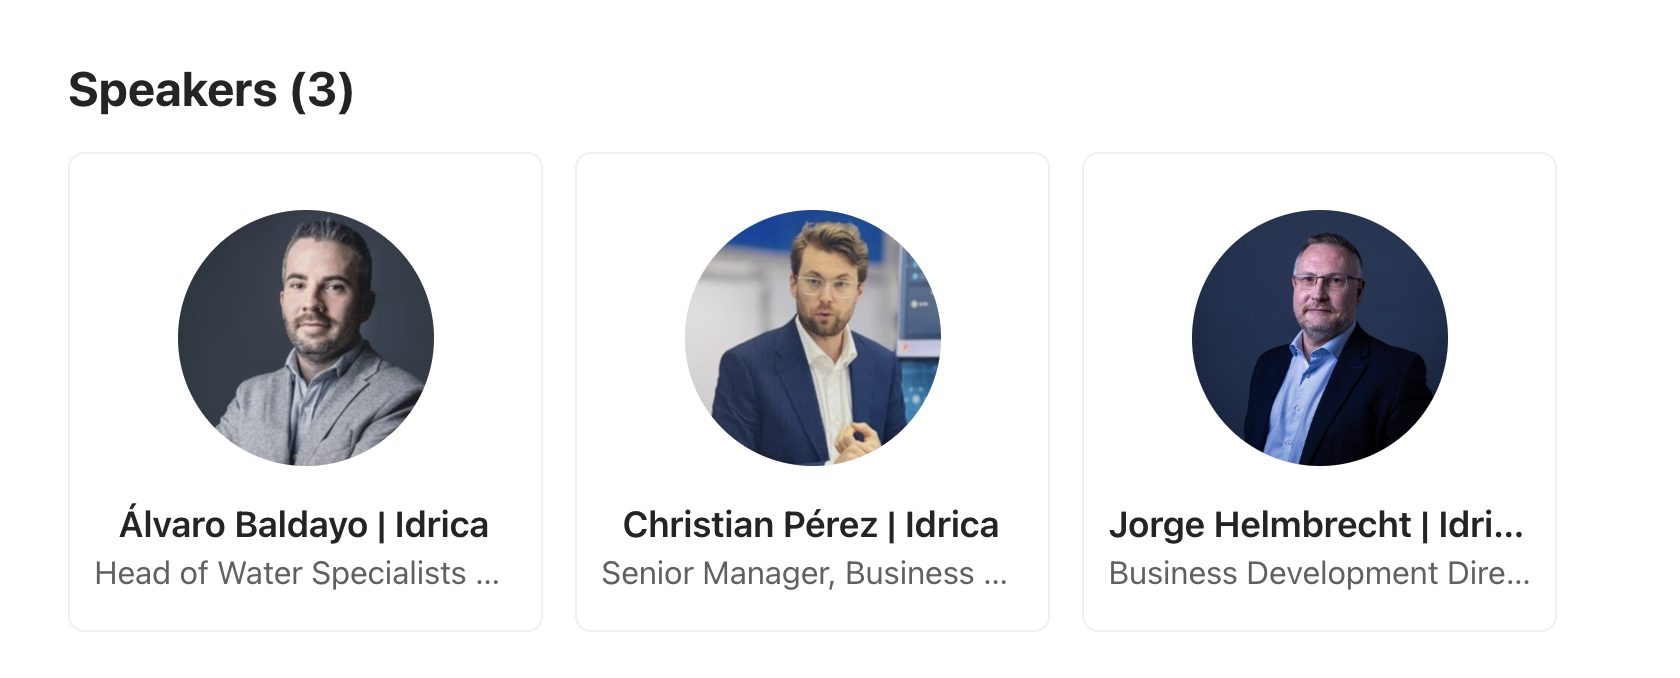The image size is (1680, 678).
Task: Click the vertical bar separator in Álvaro's name
Action: pos(381,525)
